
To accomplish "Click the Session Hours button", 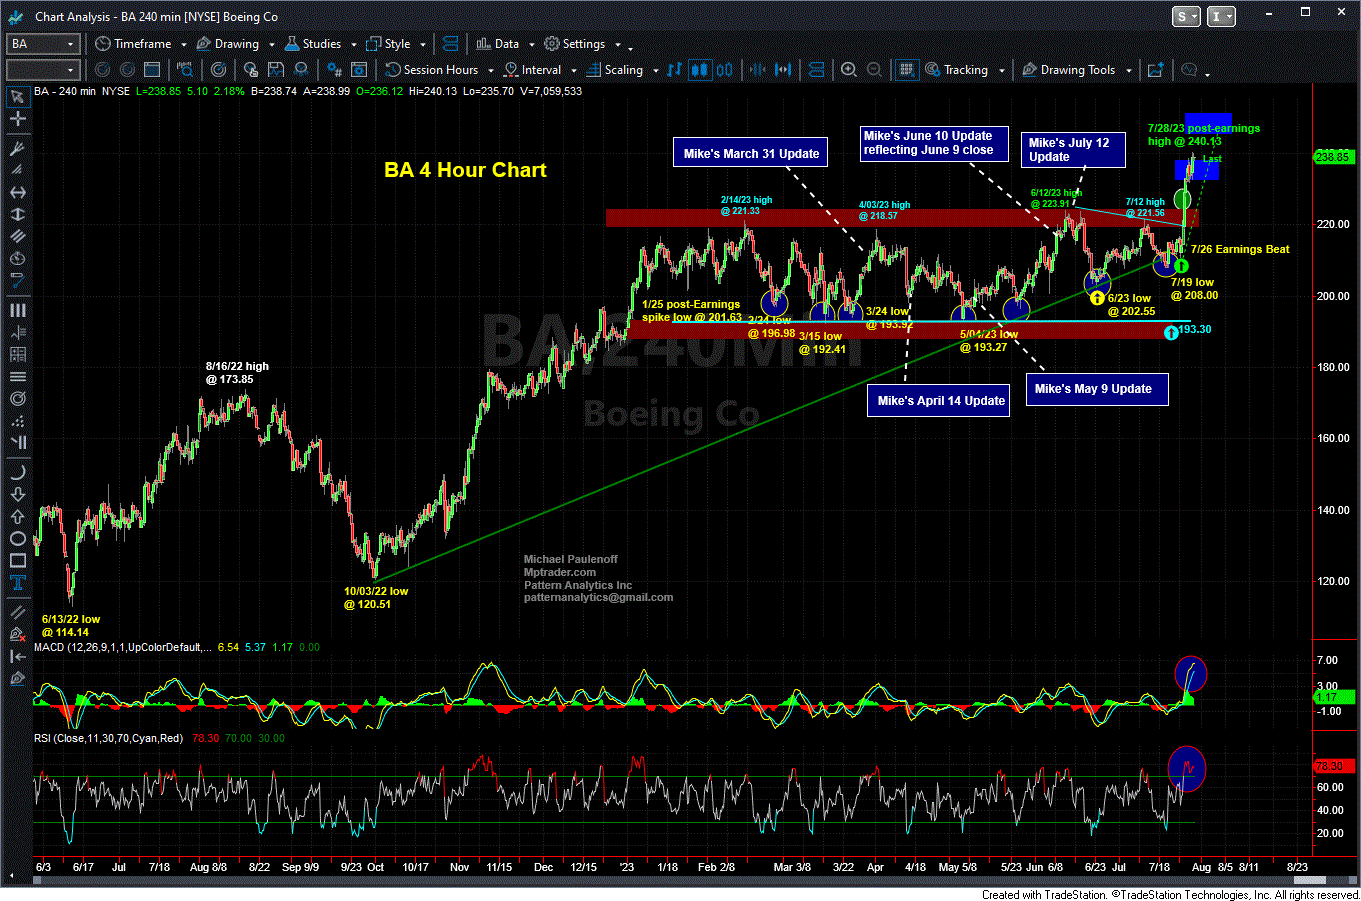I will (432, 70).
